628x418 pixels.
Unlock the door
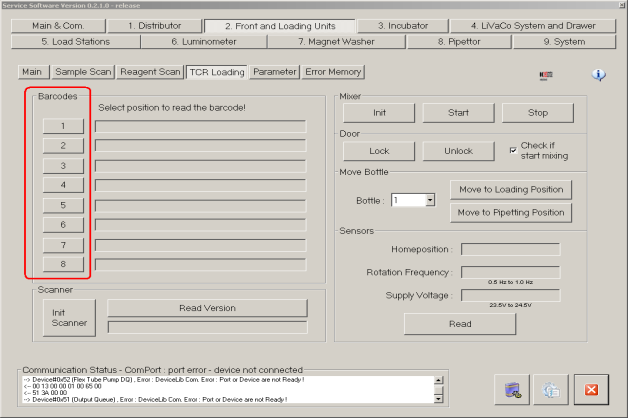point(458,151)
